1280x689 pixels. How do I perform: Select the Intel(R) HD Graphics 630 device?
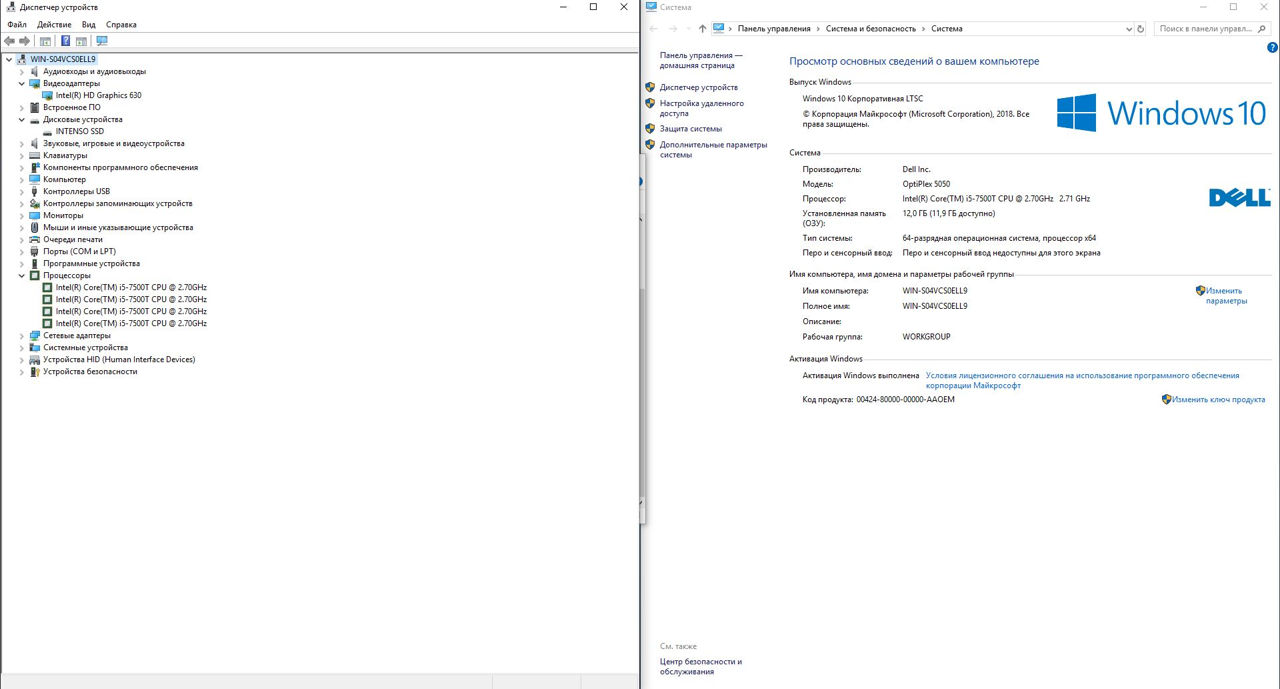98,96
